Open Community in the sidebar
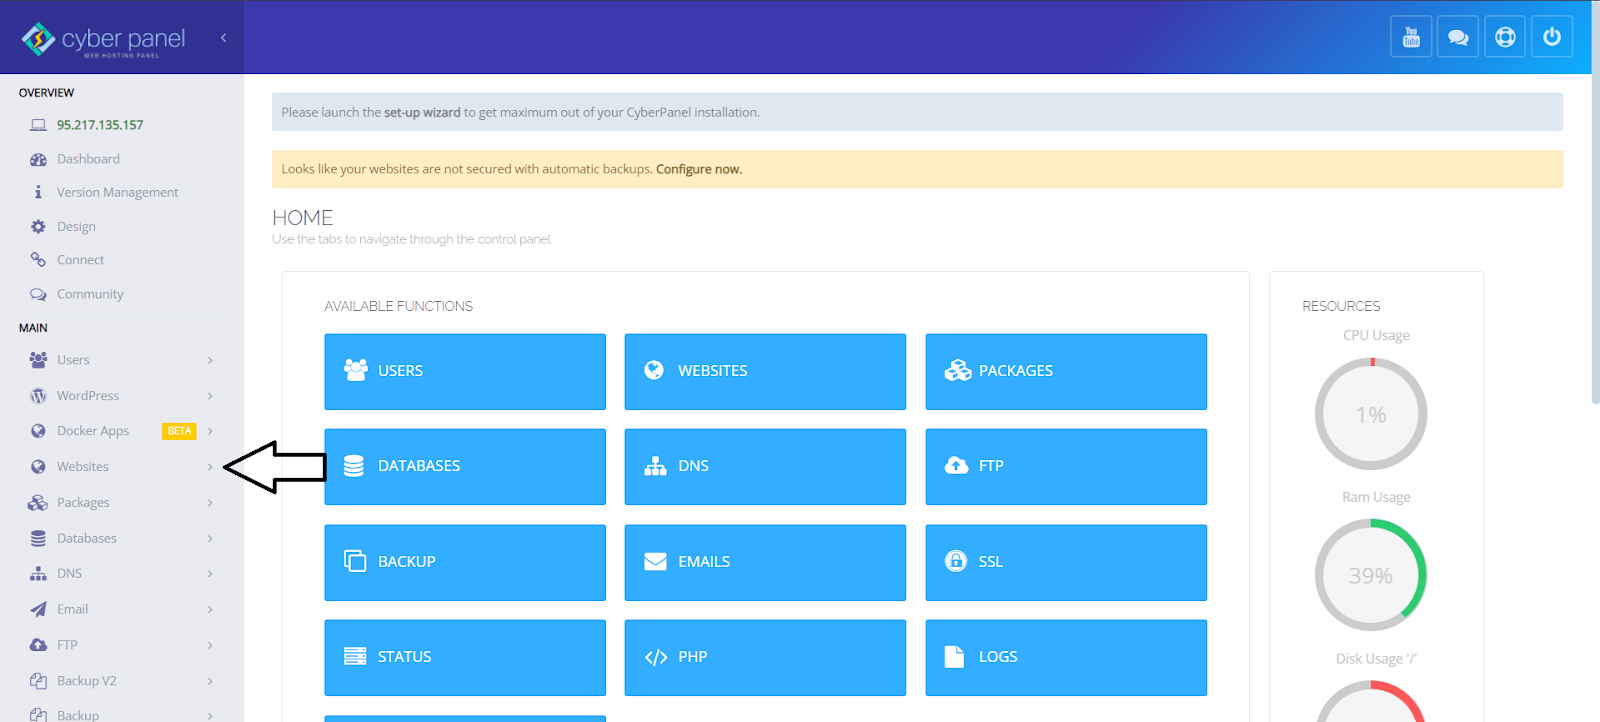The image size is (1600, 722). (90, 294)
